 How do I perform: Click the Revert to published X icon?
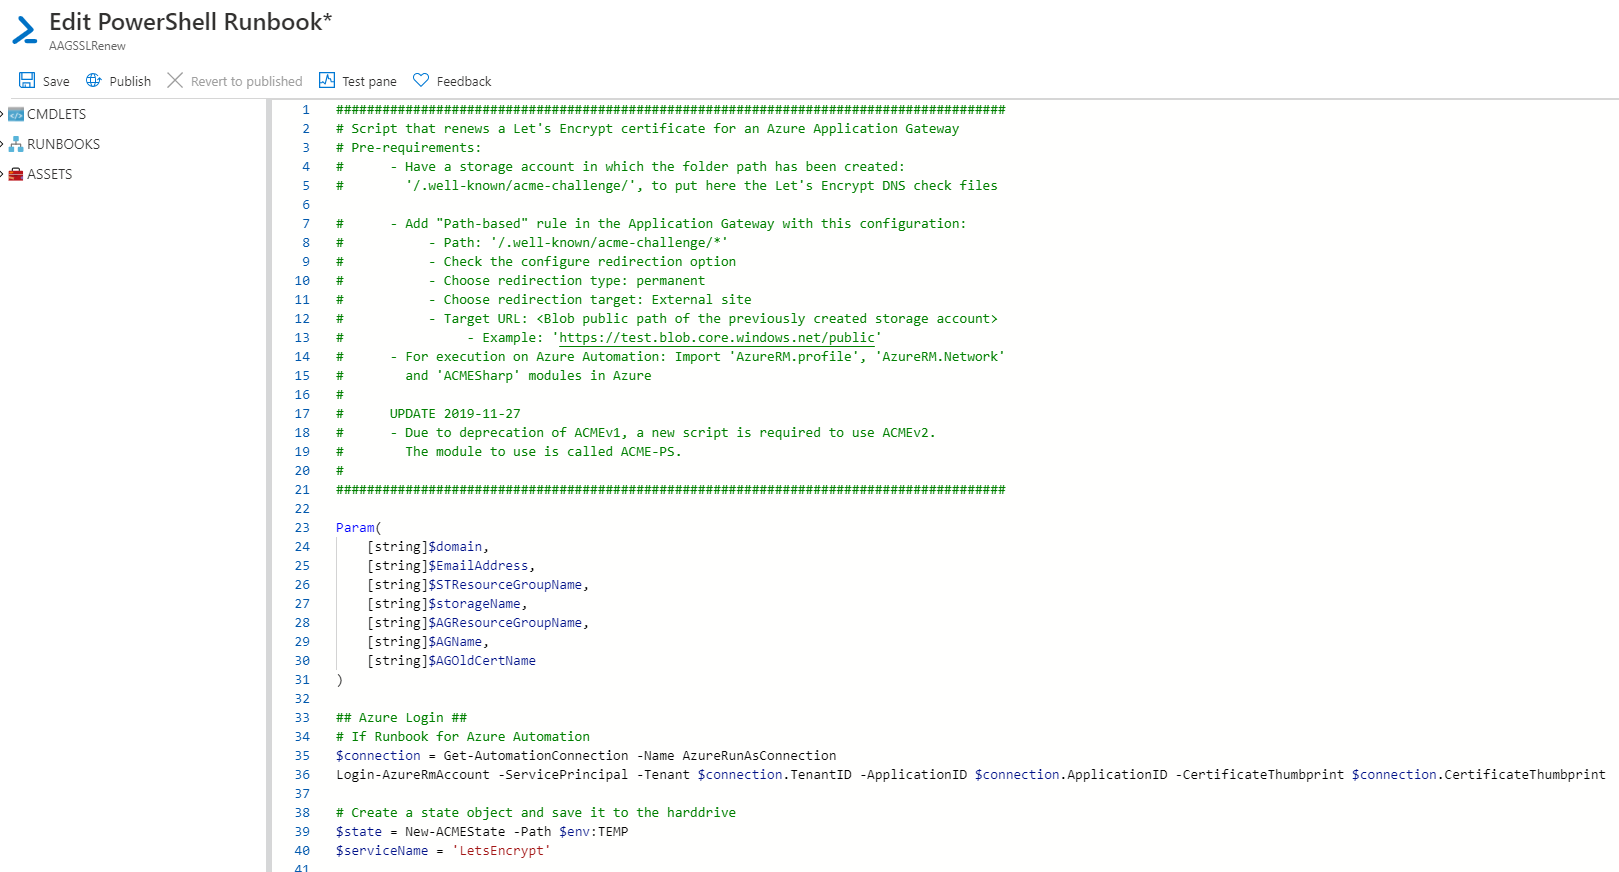pos(175,80)
